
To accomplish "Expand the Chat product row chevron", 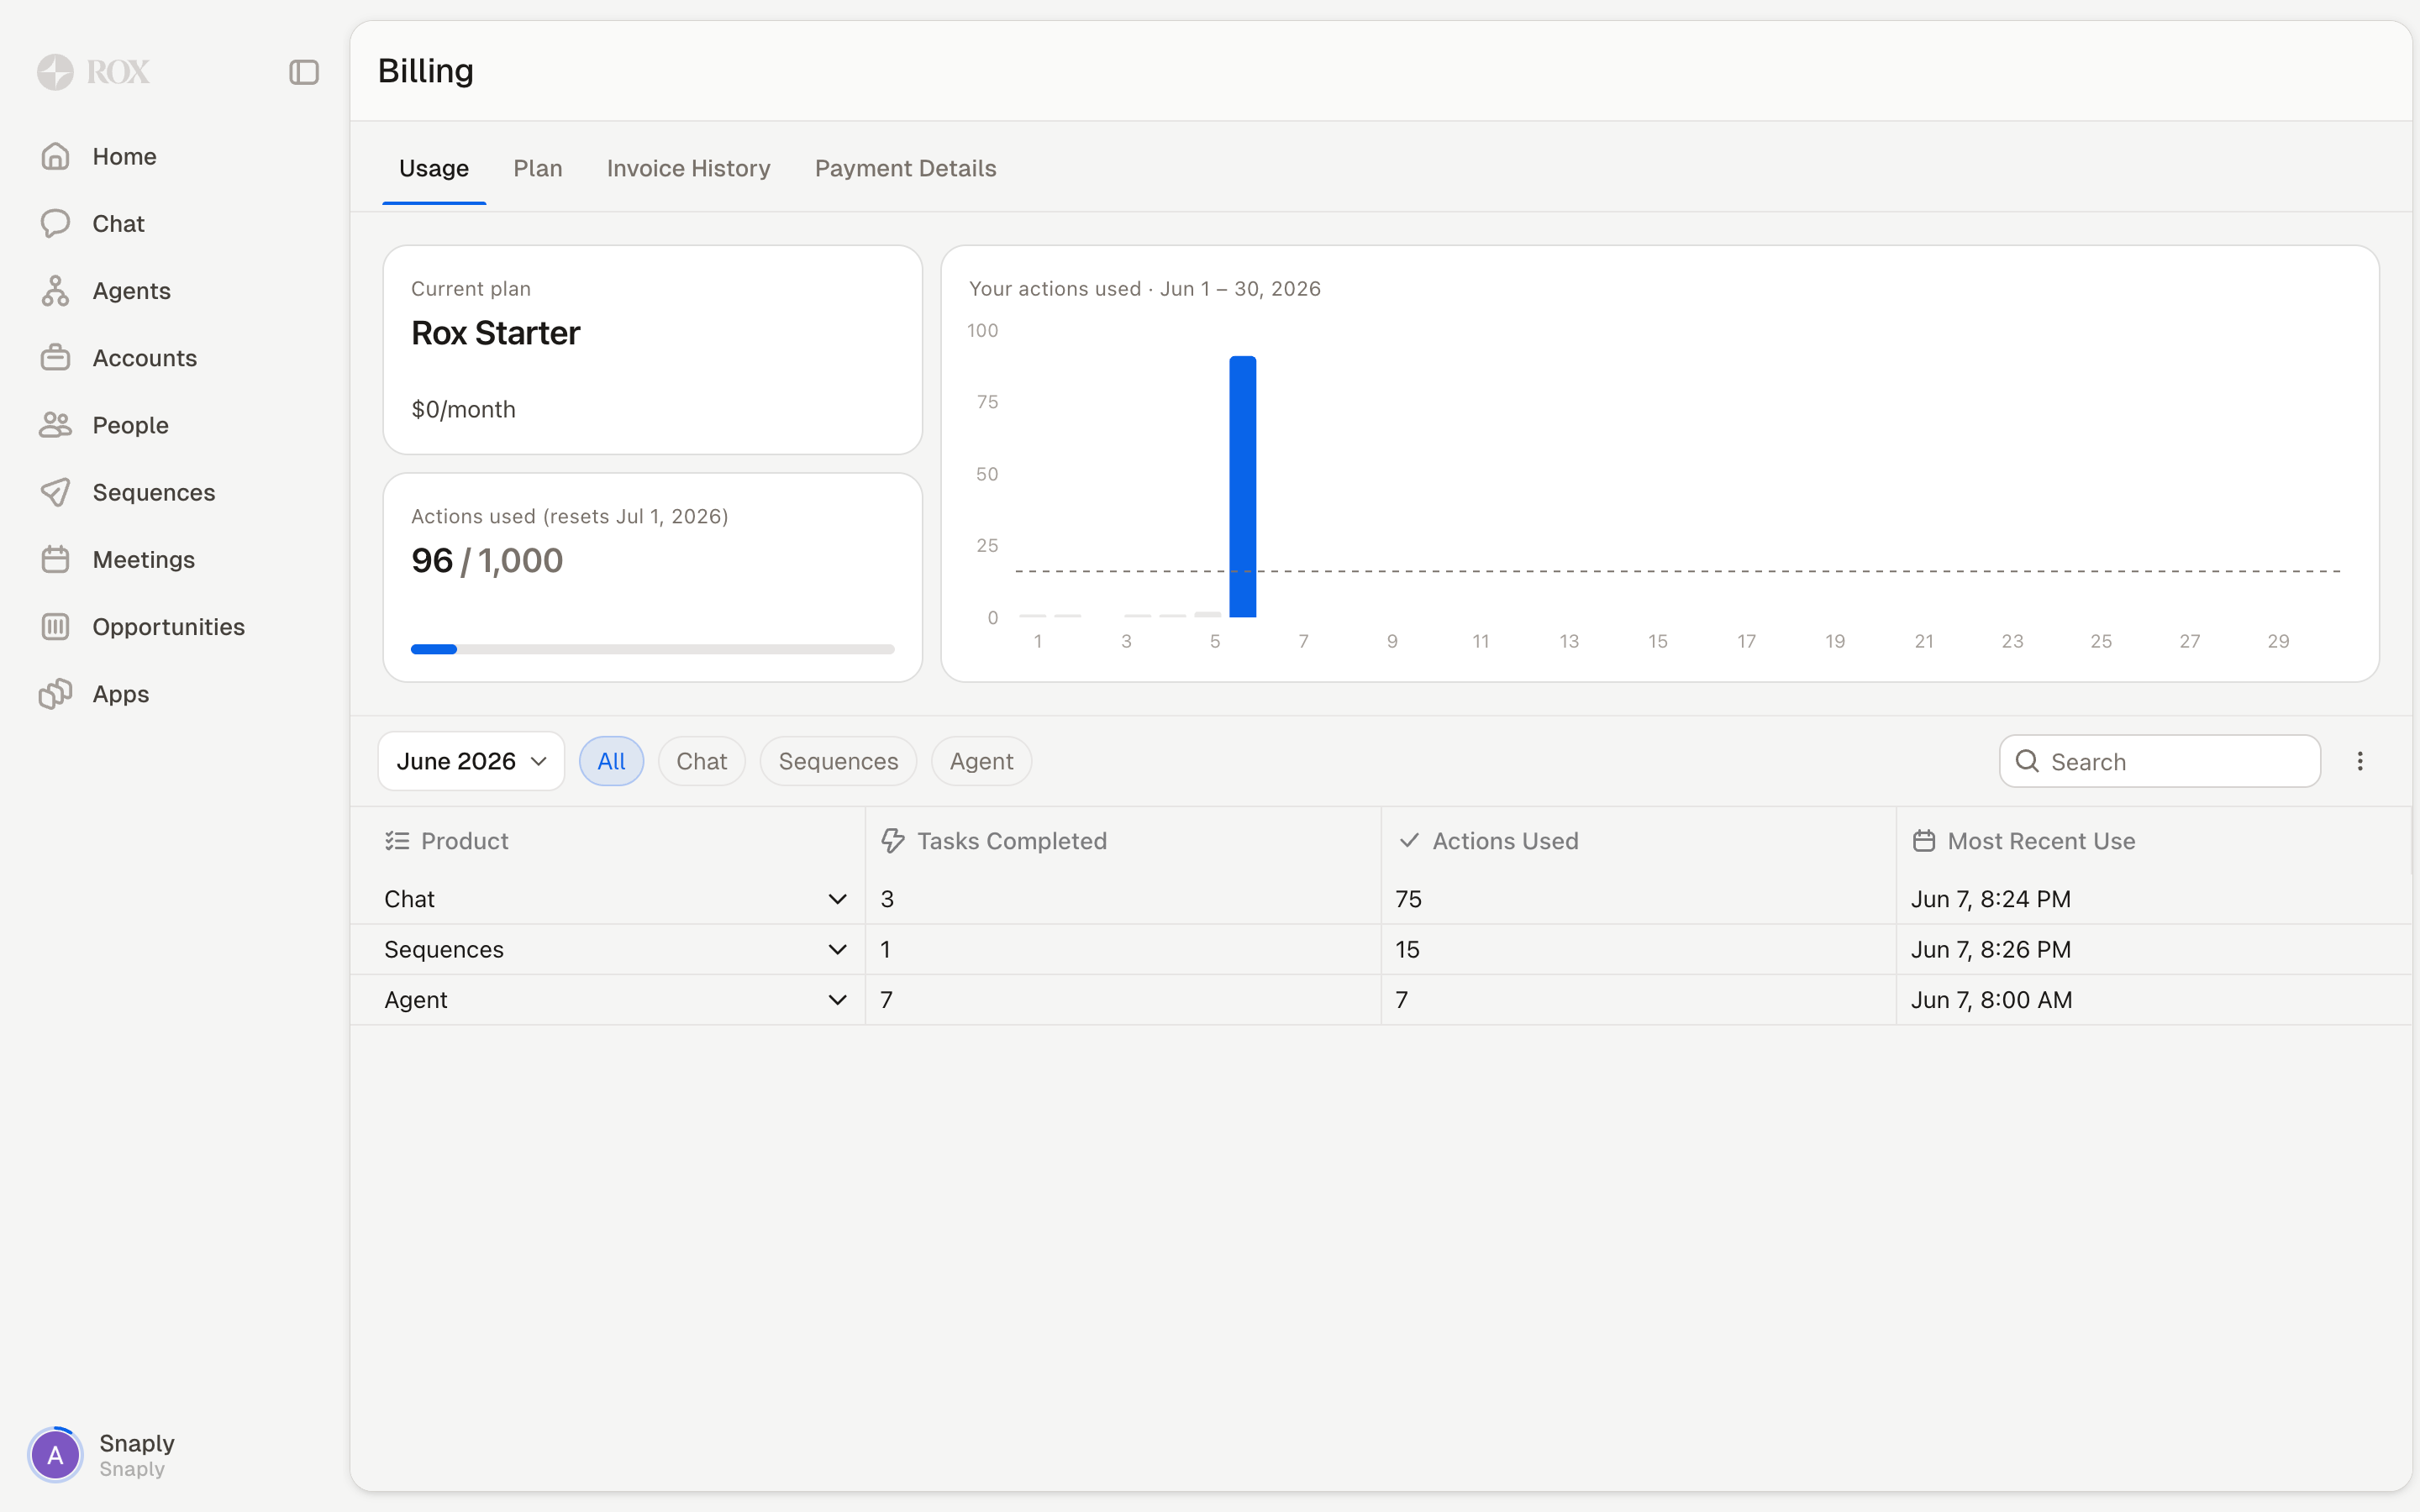I will point(838,899).
